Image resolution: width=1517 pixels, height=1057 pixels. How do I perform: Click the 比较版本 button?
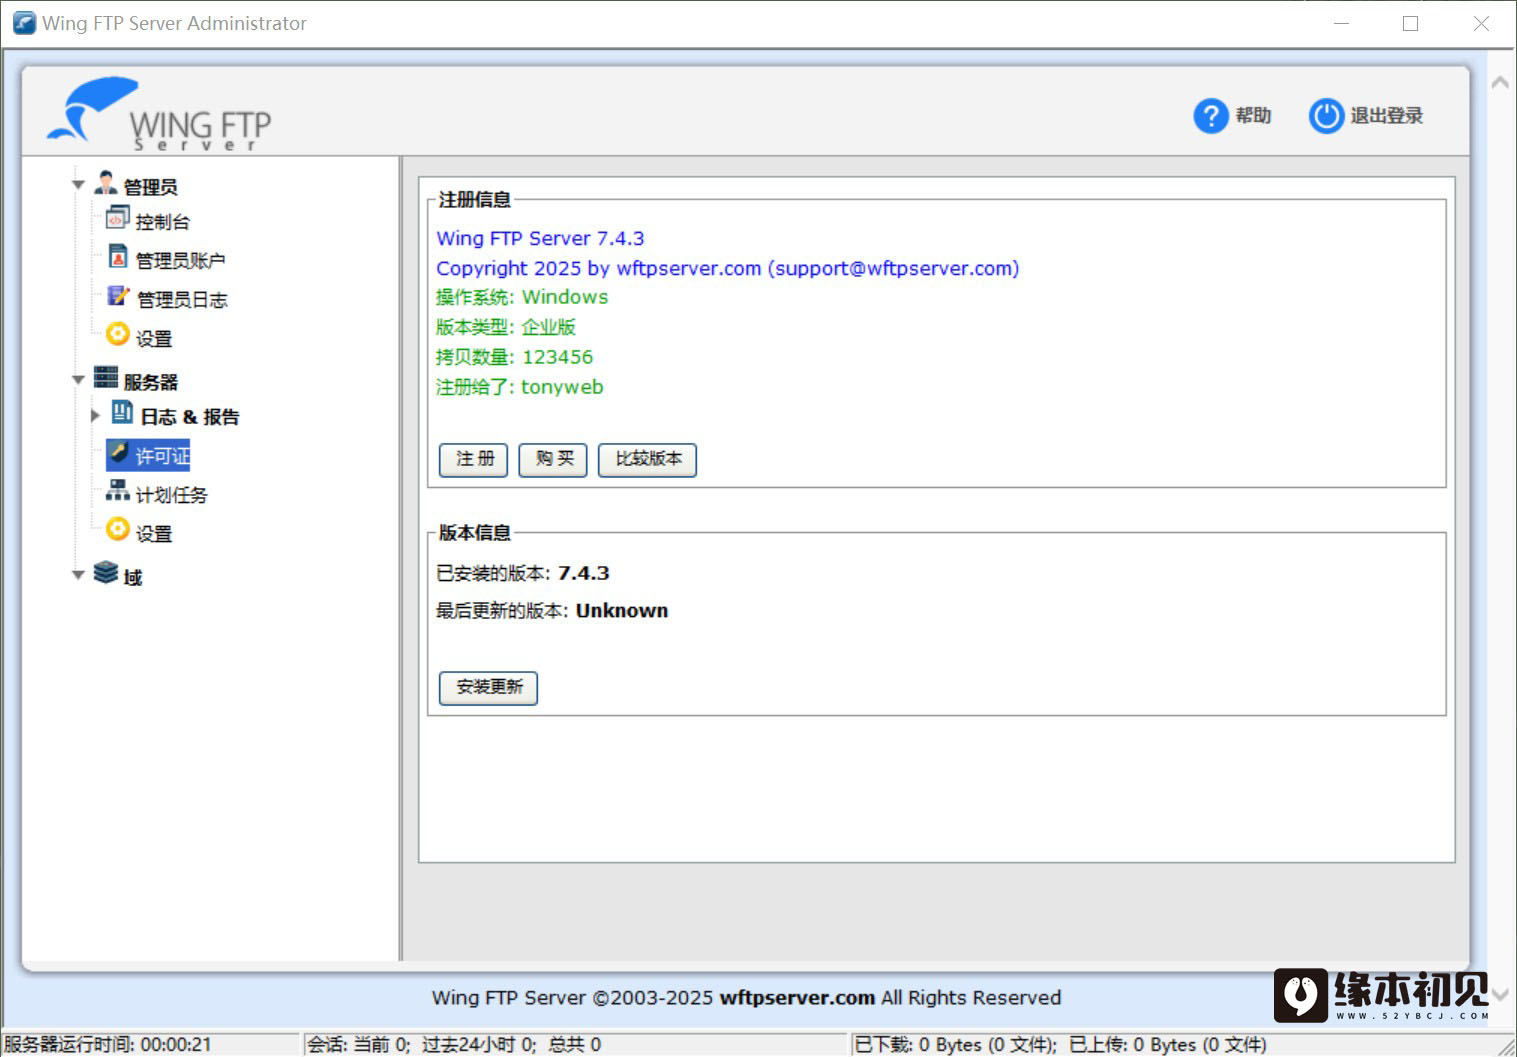[x=648, y=460]
